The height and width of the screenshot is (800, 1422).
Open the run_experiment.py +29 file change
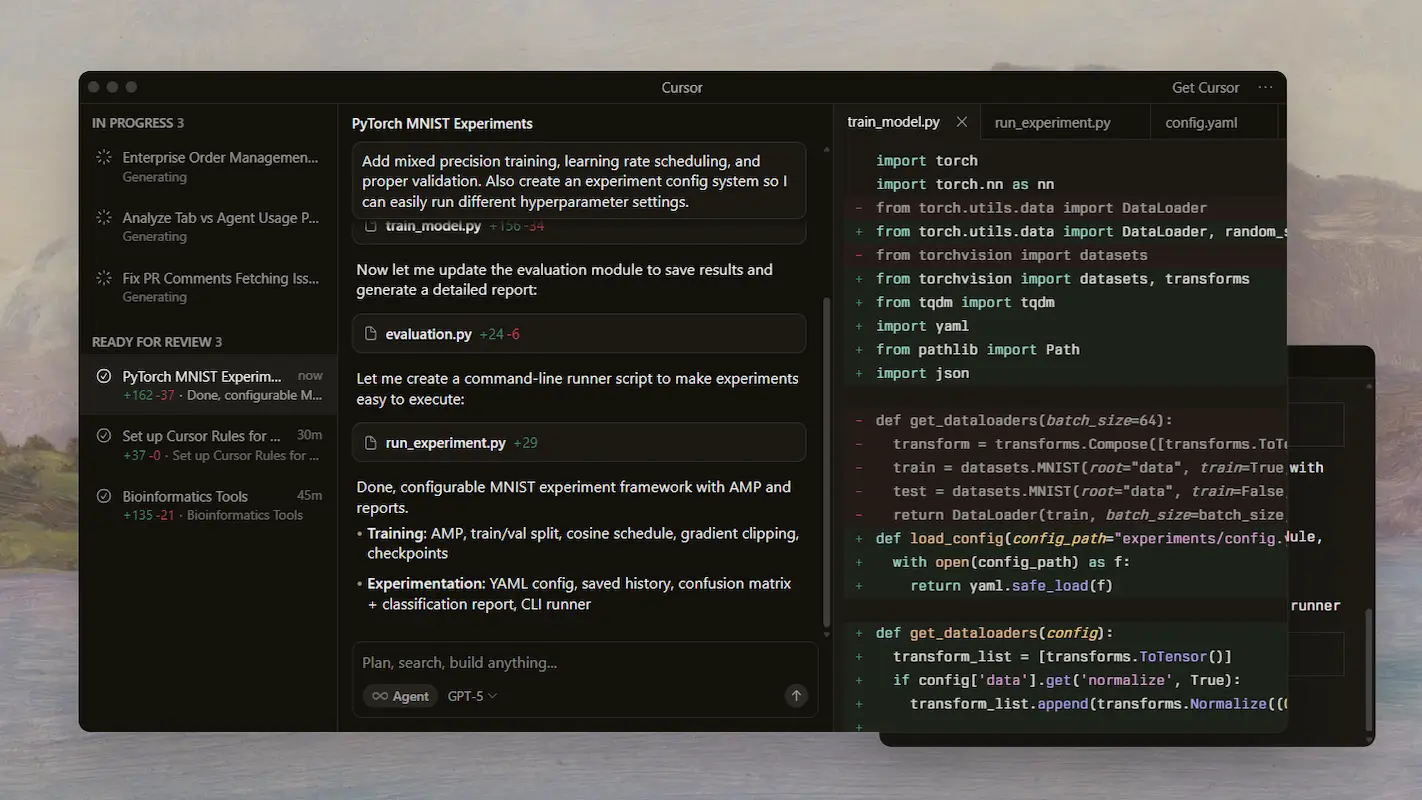[578, 443]
